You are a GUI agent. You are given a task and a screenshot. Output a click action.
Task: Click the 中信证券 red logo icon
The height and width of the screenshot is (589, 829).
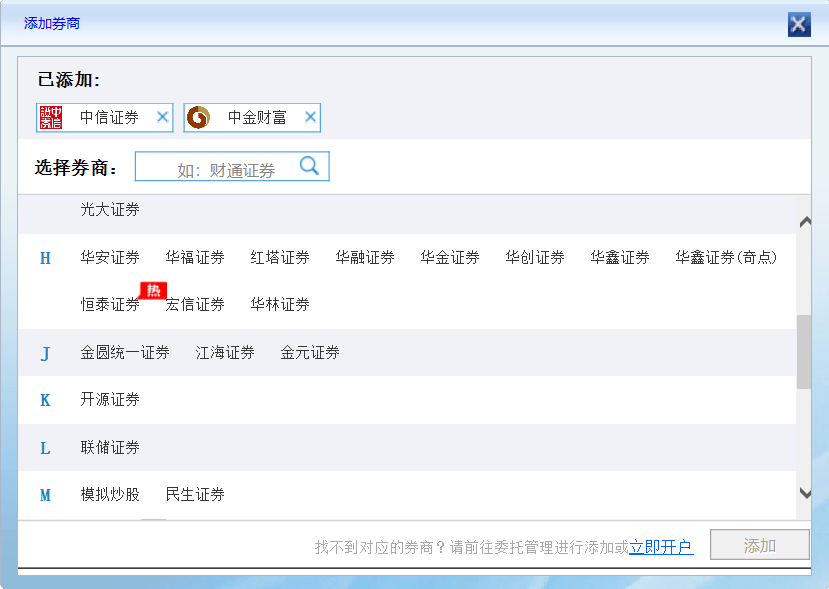pos(51,117)
